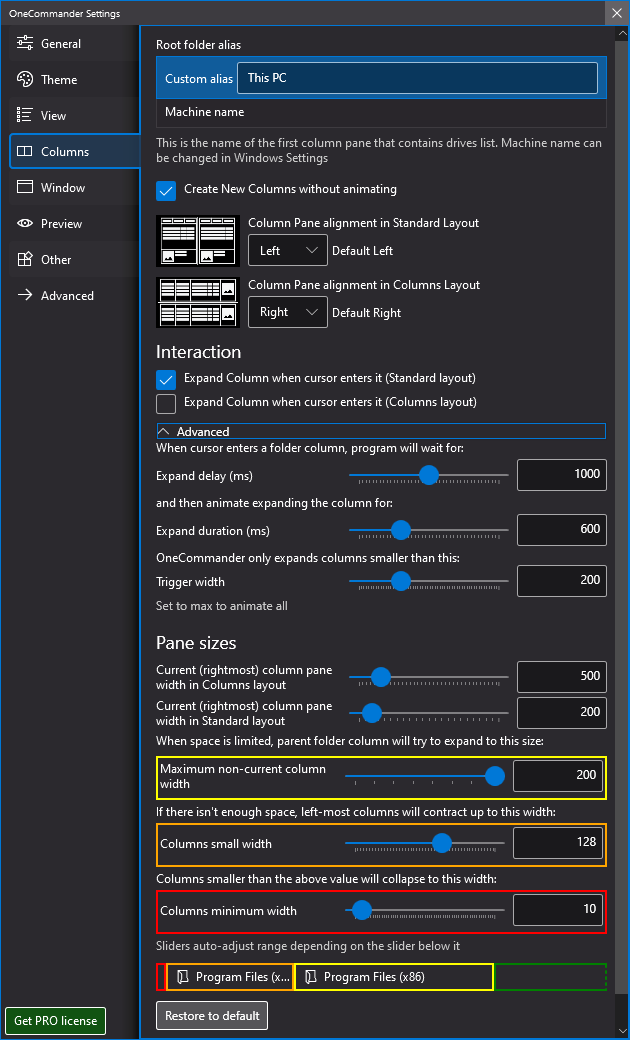Image resolution: width=630 pixels, height=1040 pixels.
Task: Click the Theme palette icon
Action: 25,80
